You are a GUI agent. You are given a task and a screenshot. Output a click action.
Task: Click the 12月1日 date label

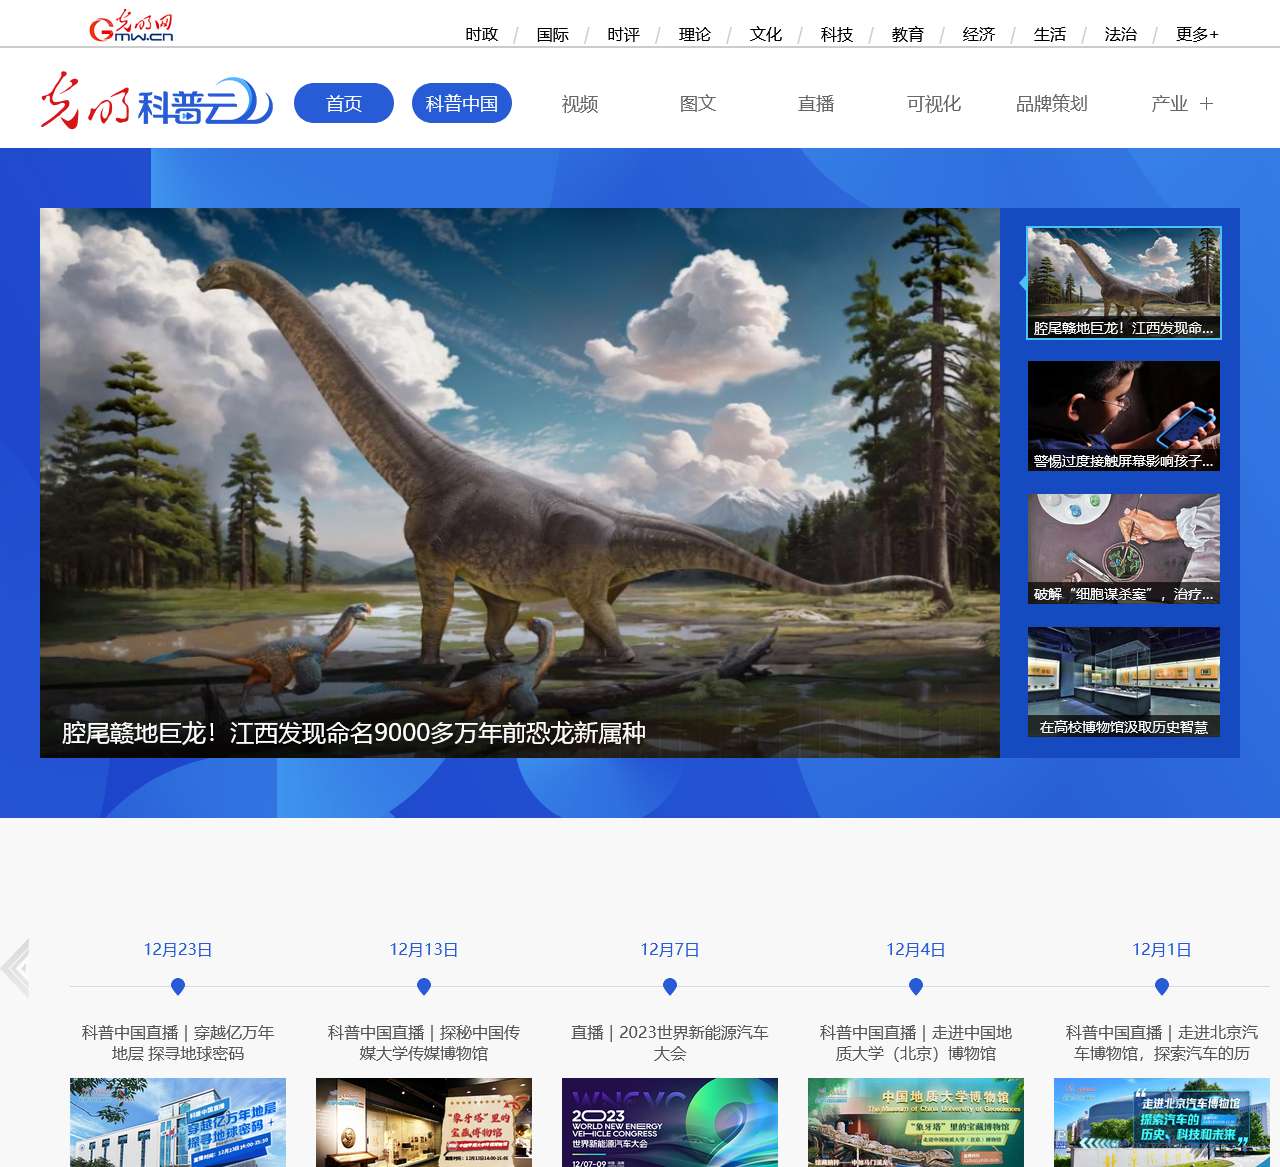point(1162,950)
